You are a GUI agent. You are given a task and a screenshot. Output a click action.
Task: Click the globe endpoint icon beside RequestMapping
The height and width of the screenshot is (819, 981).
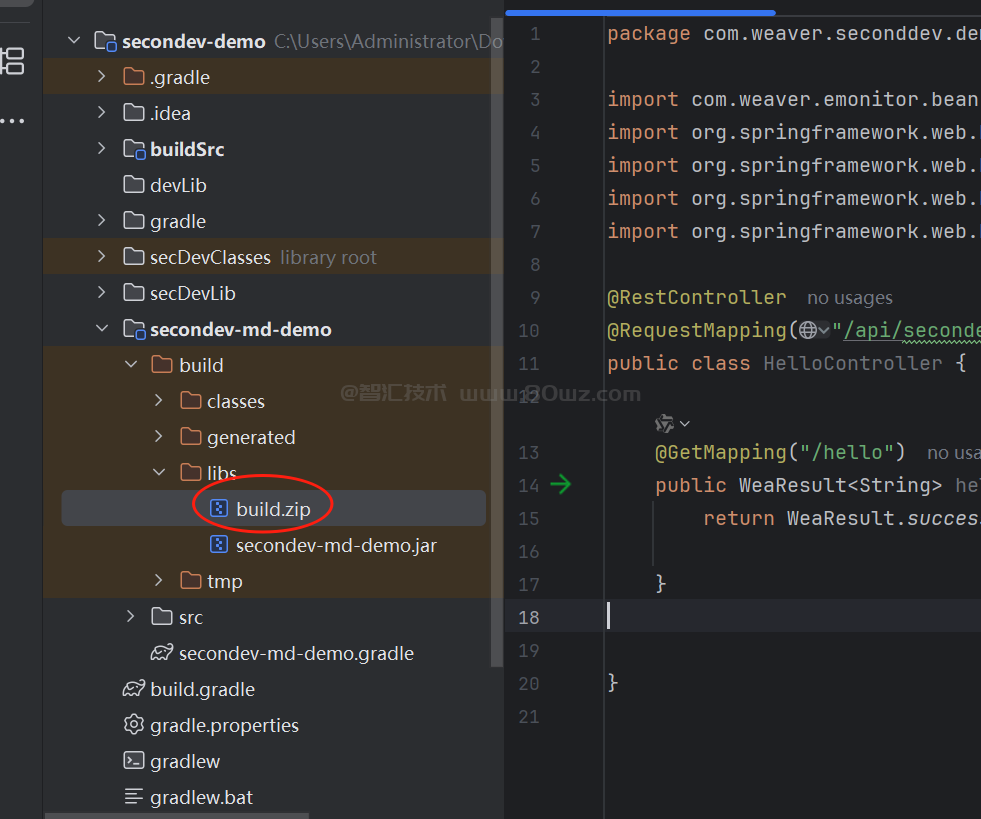click(x=808, y=330)
